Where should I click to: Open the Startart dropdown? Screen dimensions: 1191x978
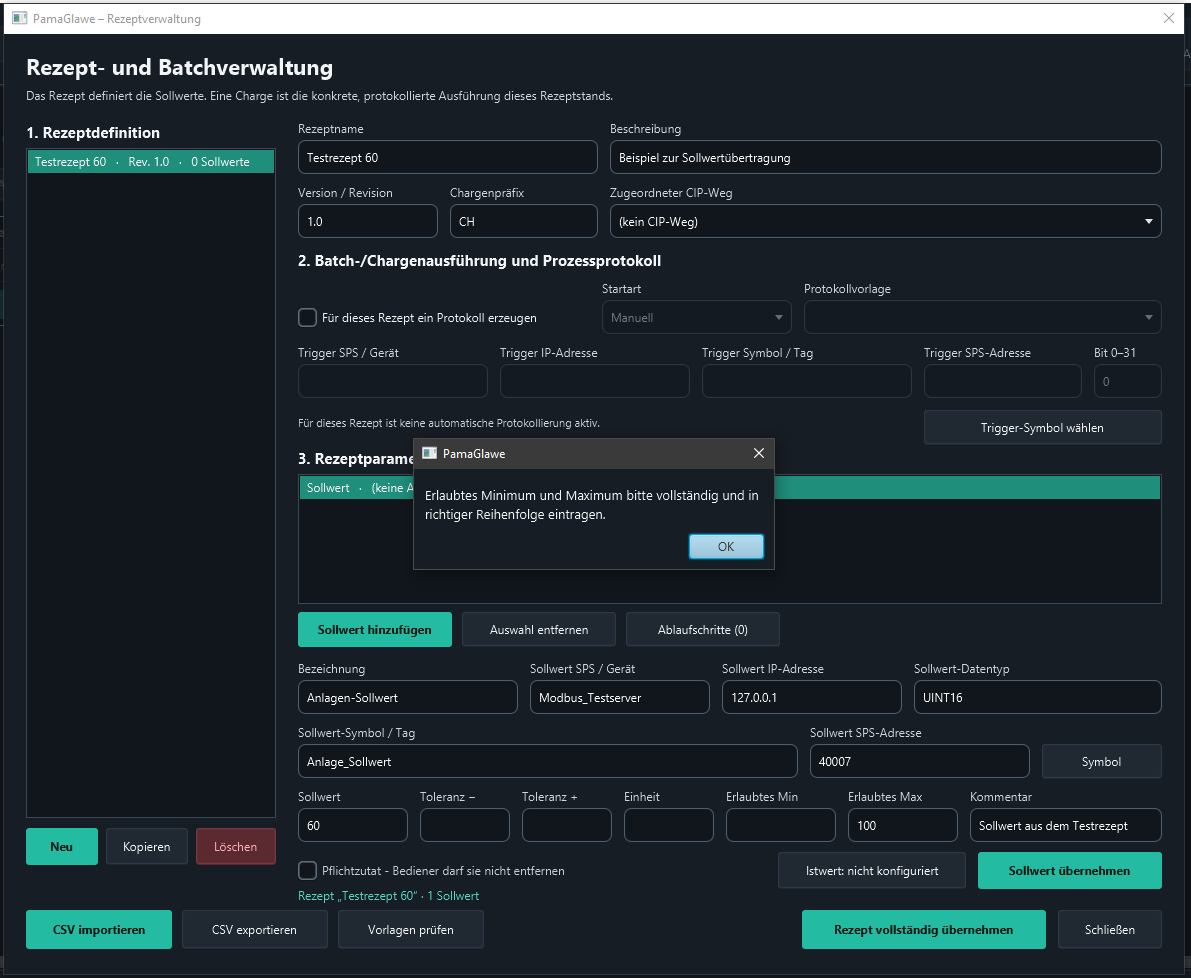point(696,317)
